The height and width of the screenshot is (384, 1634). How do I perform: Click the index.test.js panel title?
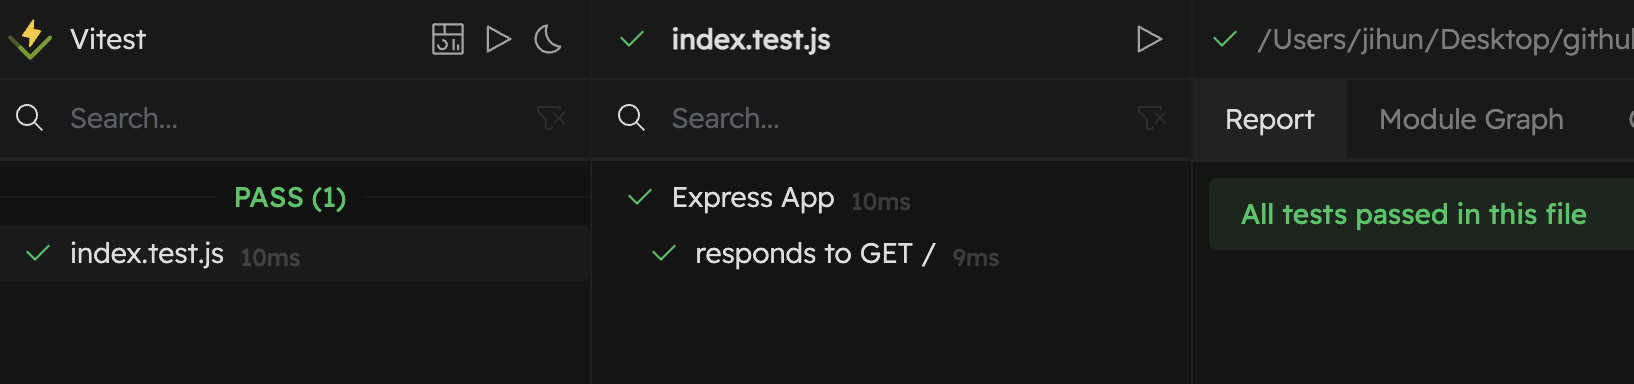coord(751,39)
